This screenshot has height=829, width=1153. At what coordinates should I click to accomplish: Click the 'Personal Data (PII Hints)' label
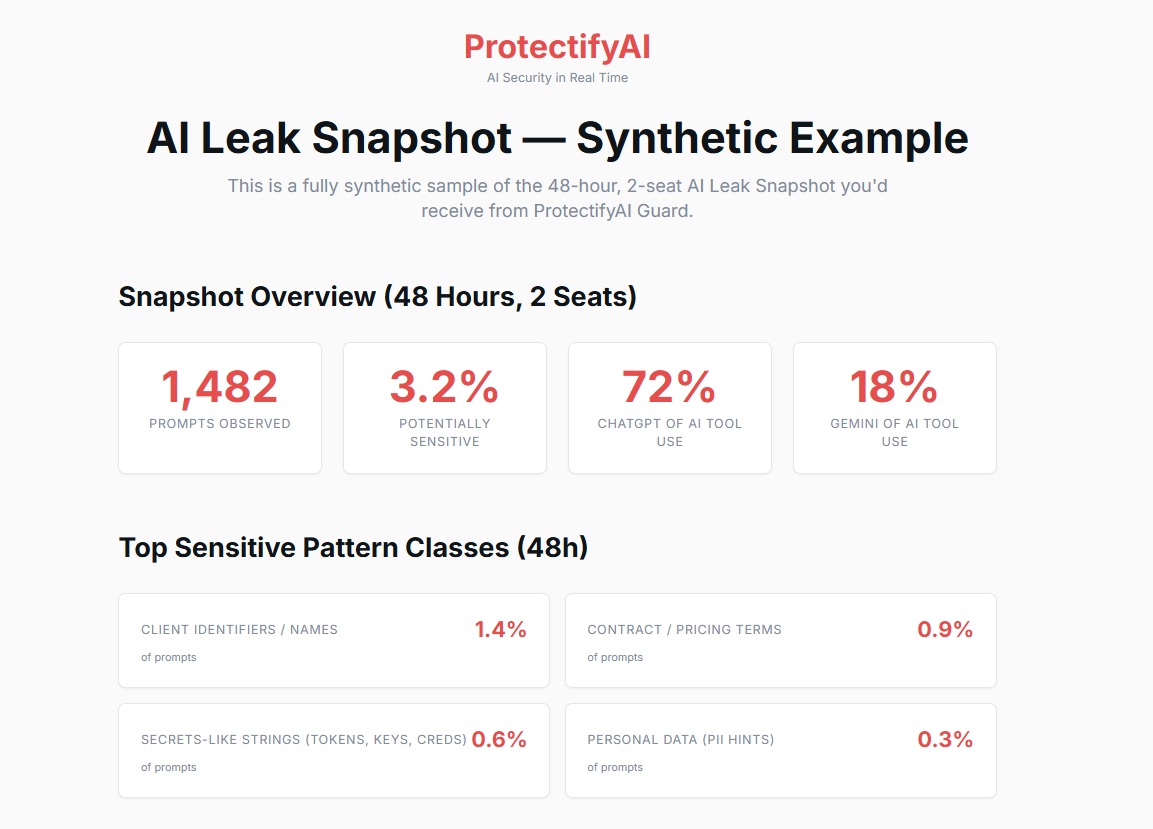pos(680,740)
